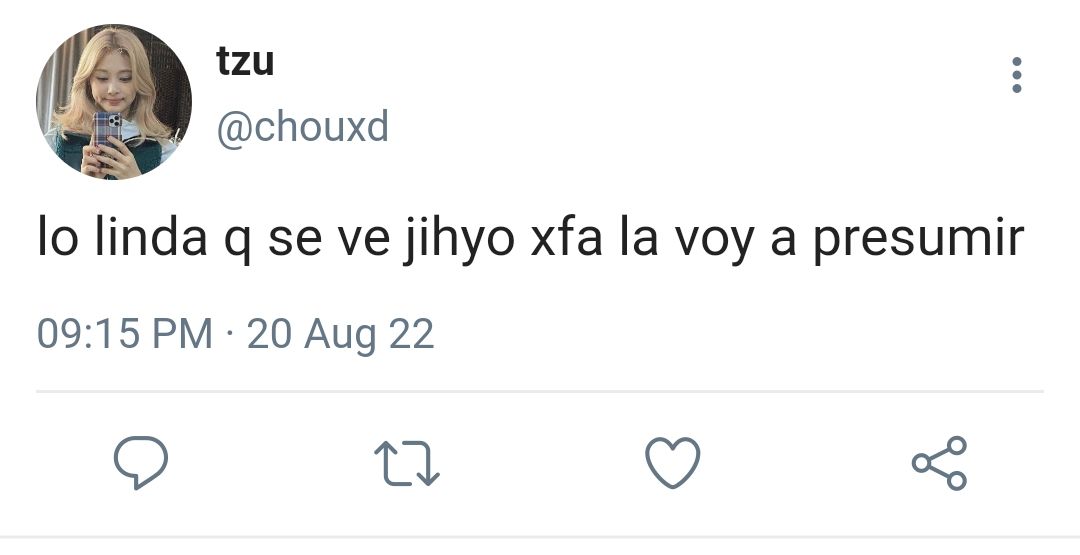
Task: Click the tweet's first word lo
Action: click(x=56, y=236)
